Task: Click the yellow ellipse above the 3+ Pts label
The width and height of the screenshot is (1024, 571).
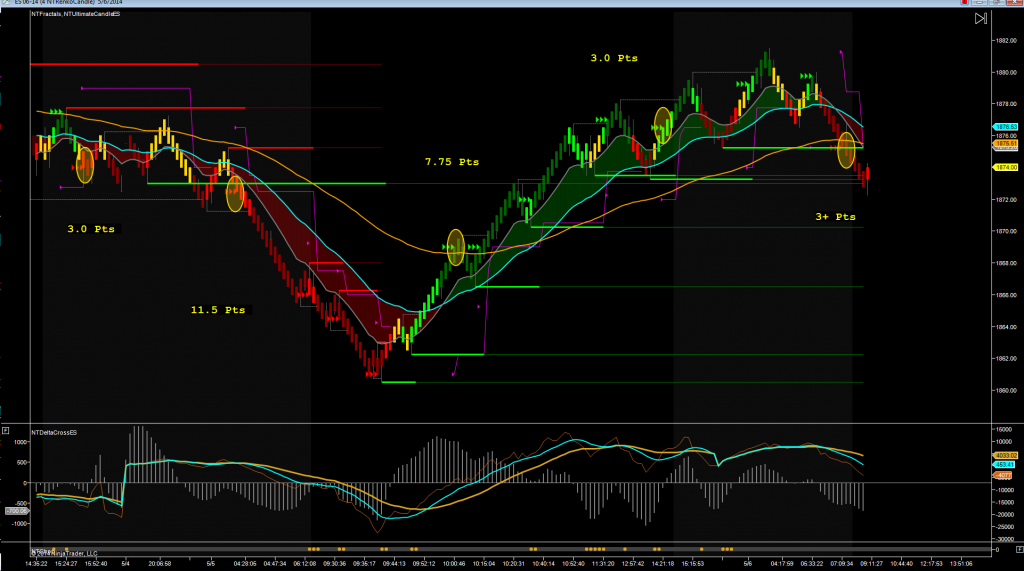Action: [846, 149]
